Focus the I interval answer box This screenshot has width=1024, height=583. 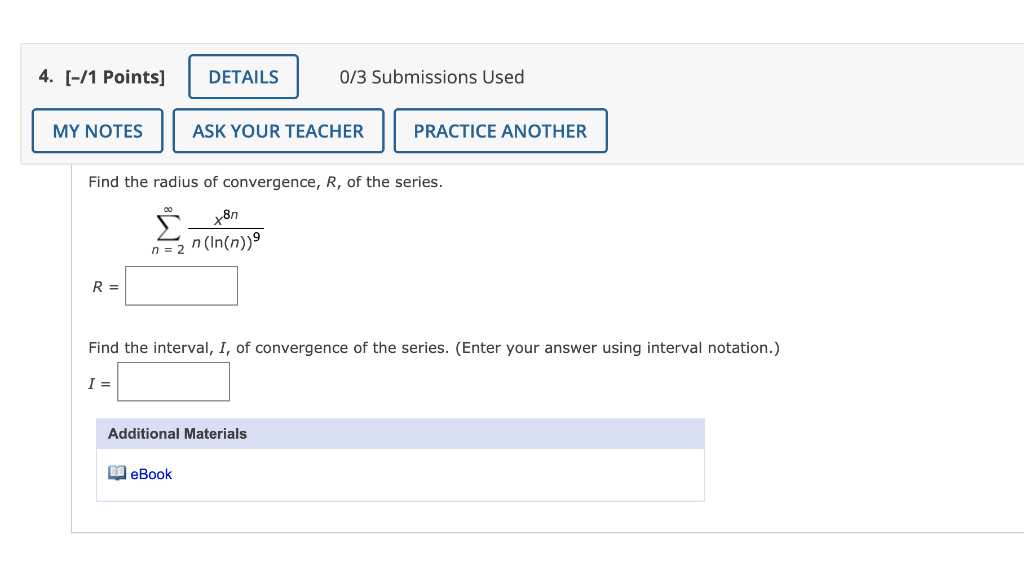(x=174, y=382)
